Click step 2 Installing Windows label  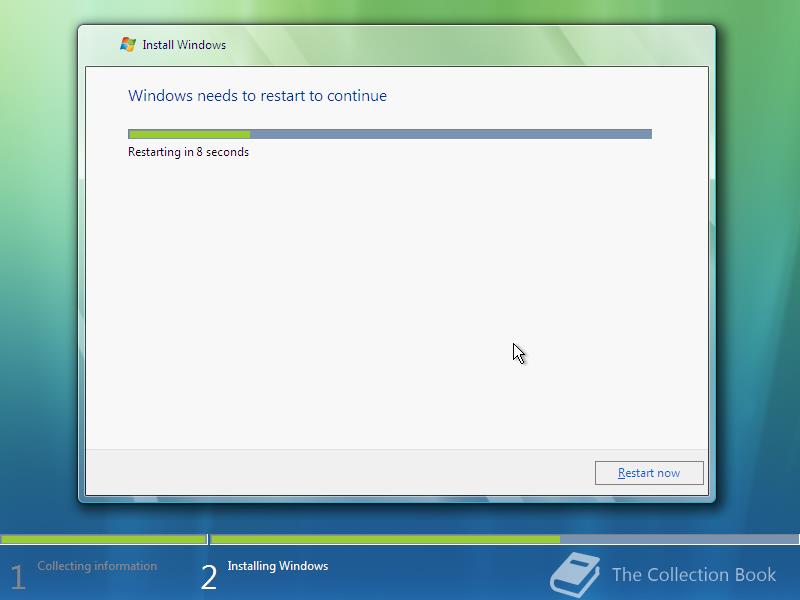coord(278,566)
